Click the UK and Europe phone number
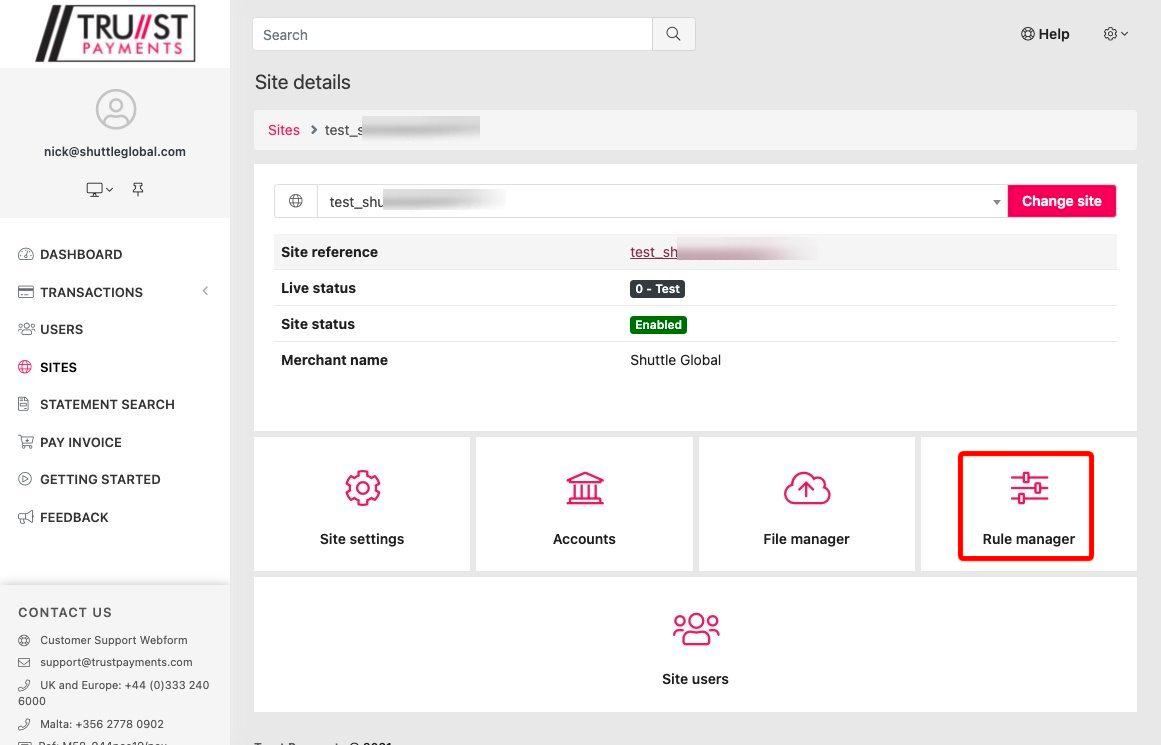This screenshot has height=745, width=1161. (x=113, y=692)
